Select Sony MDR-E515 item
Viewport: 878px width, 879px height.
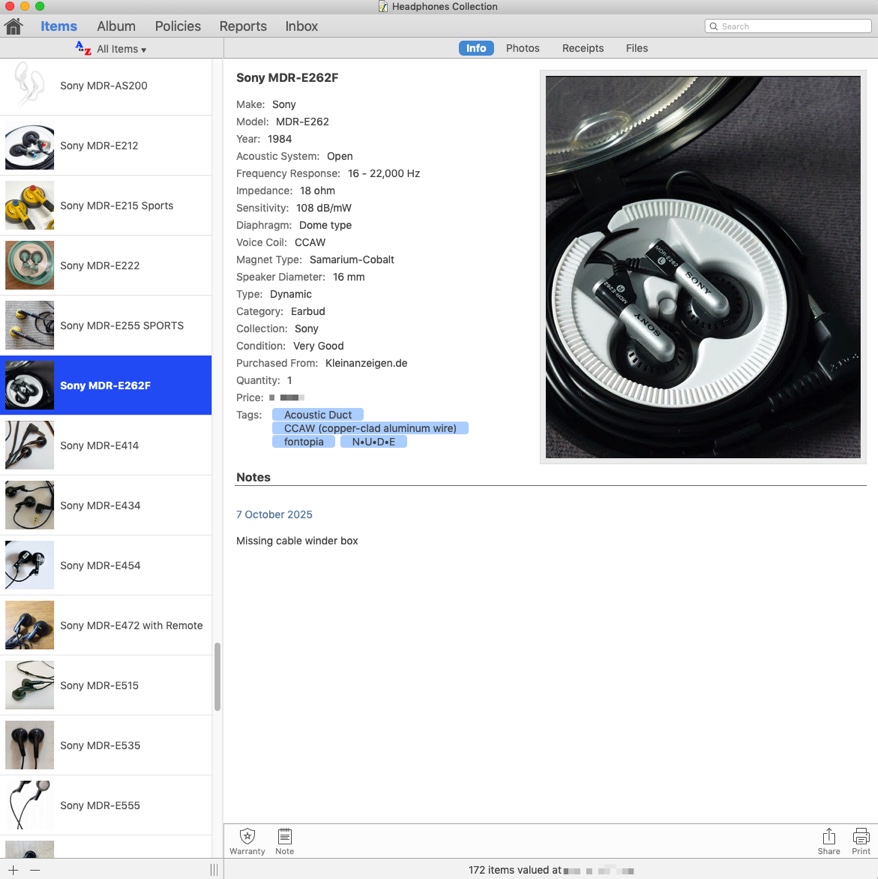pyautogui.click(x=106, y=686)
